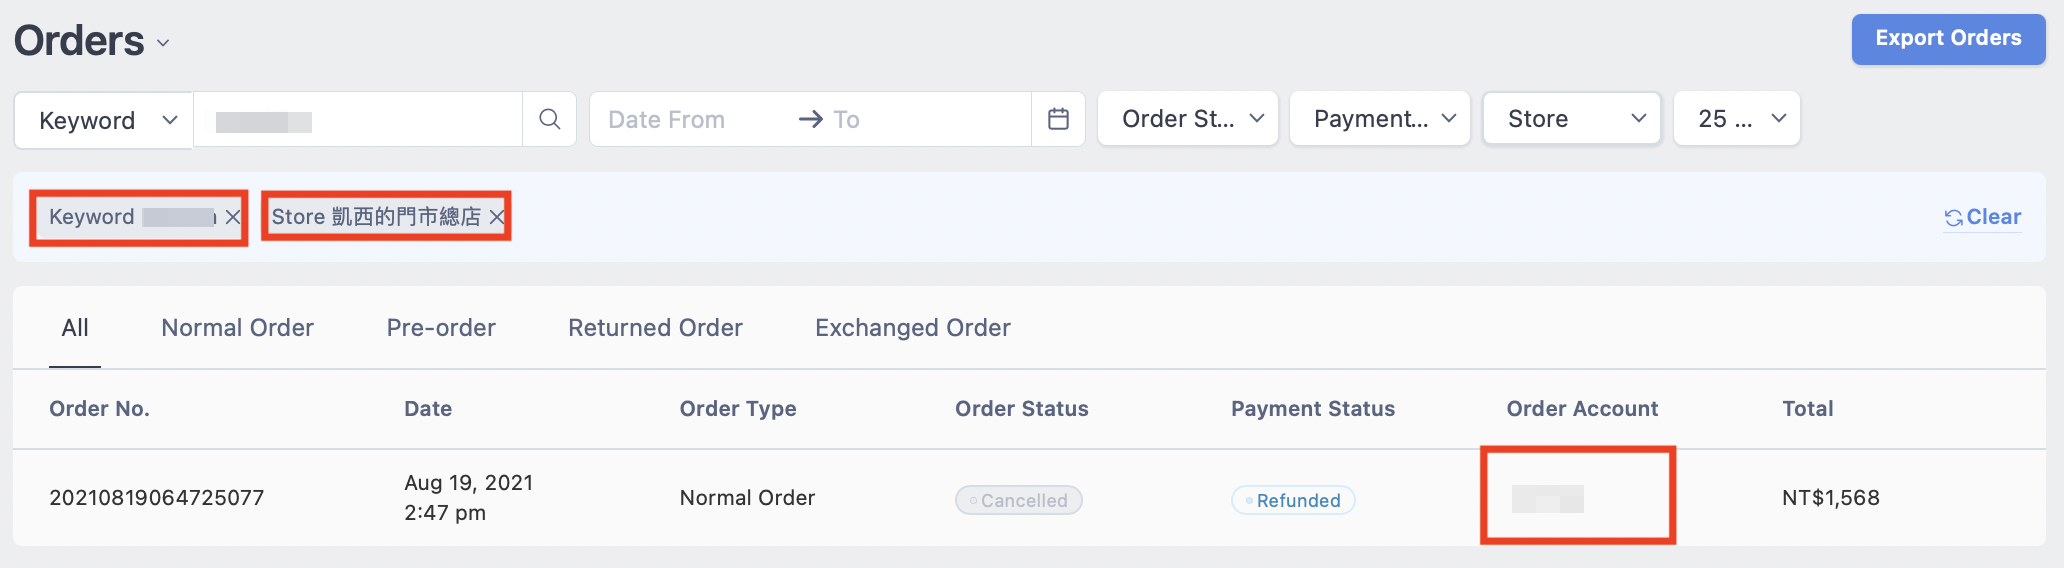Screen dimensions: 2064x568
Task: Remove the Keyword filter tag
Action: pyautogui.click(x=233, y=217)
